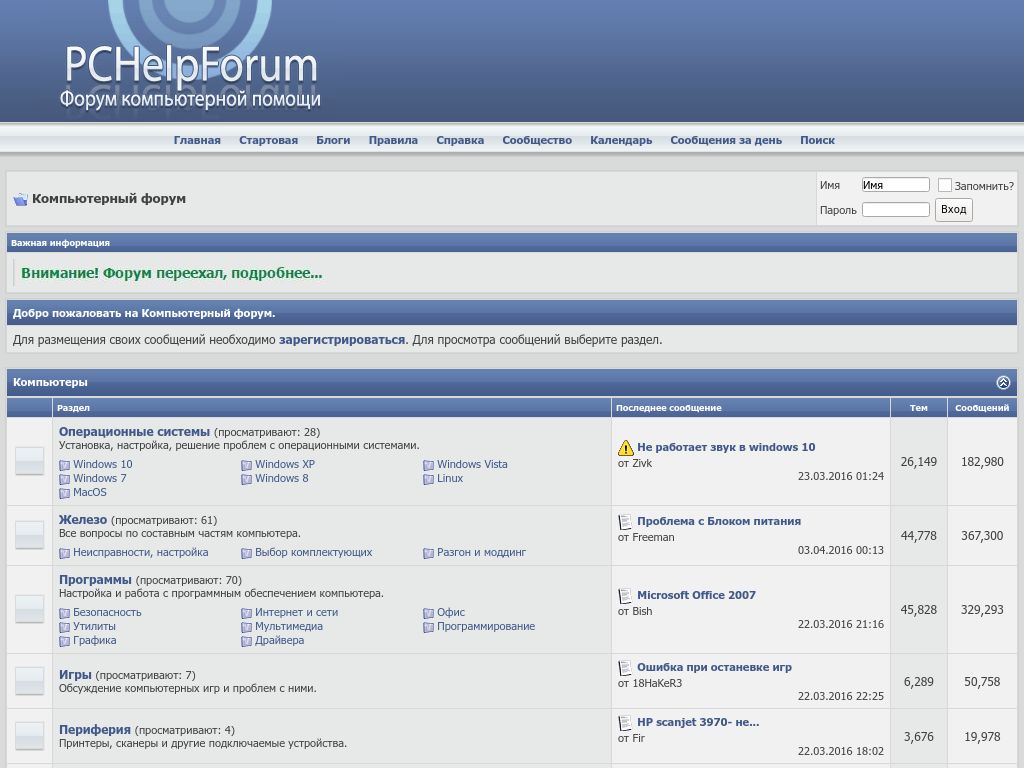Open the Внимание! Форум переехал announcement
1024x768 pixels.
point(172,273)
